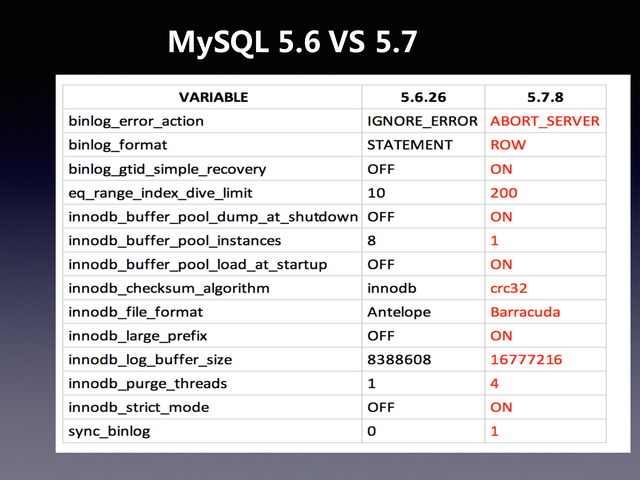Select the 'innodb' checksum value

pos(392,288)
